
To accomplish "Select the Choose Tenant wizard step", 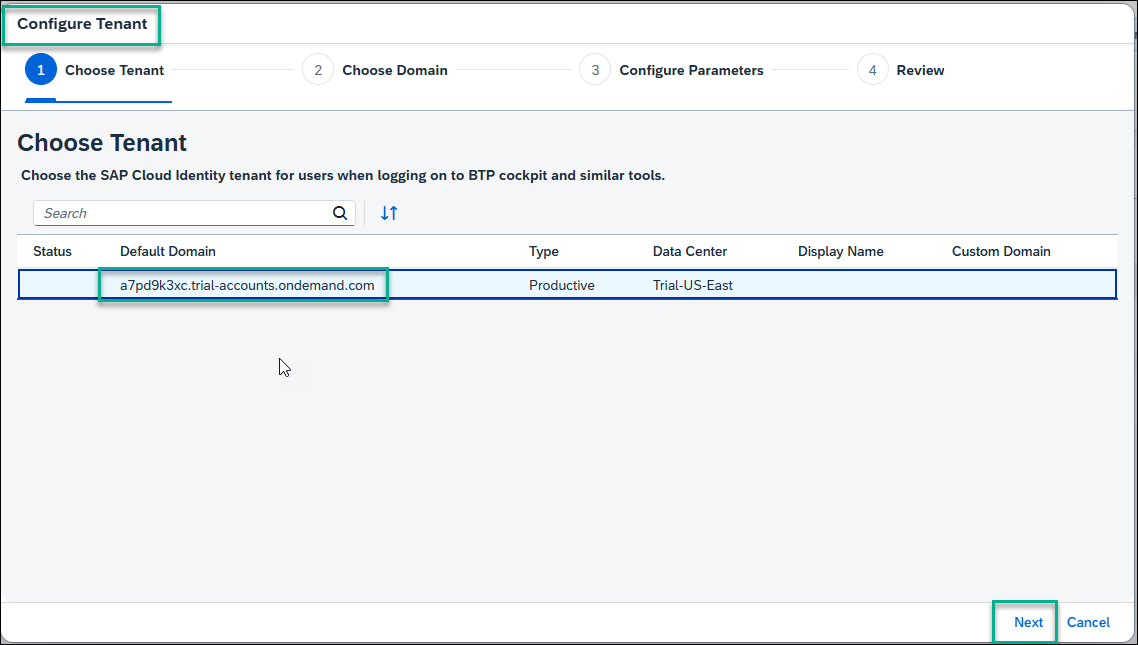I will click(94, 70).
